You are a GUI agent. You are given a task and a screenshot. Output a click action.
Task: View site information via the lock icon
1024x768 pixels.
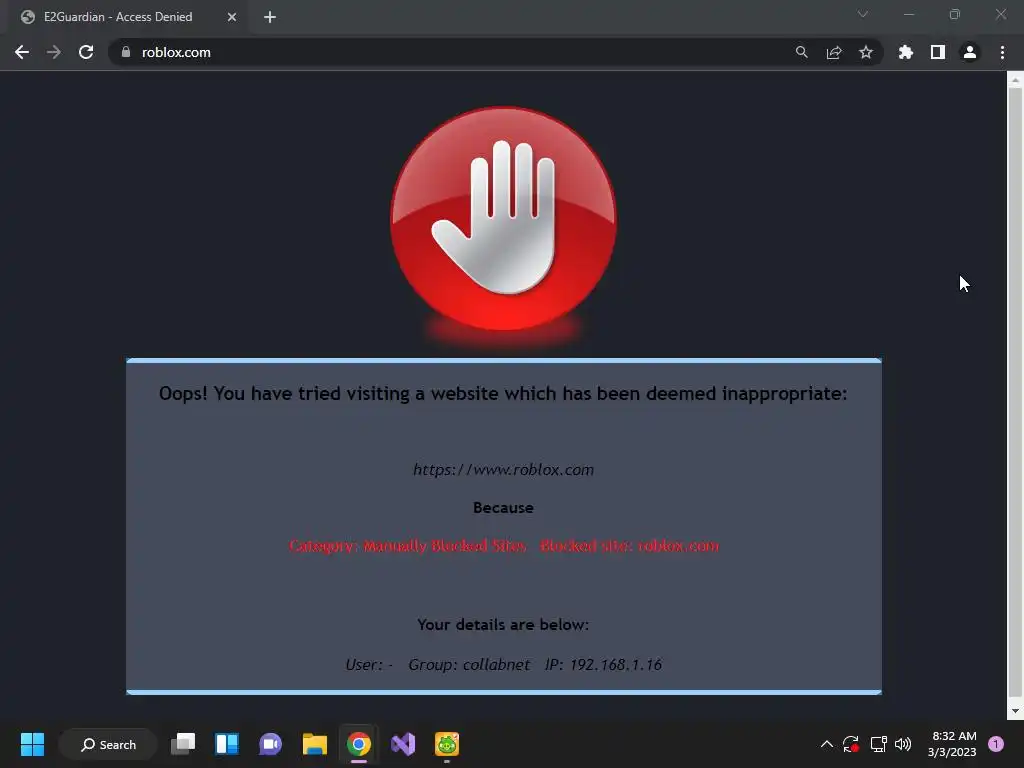coord(126,52)
